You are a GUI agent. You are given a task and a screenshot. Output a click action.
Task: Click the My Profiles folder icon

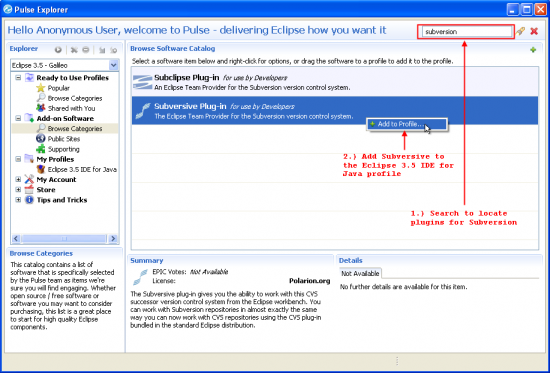pos(29,159)
